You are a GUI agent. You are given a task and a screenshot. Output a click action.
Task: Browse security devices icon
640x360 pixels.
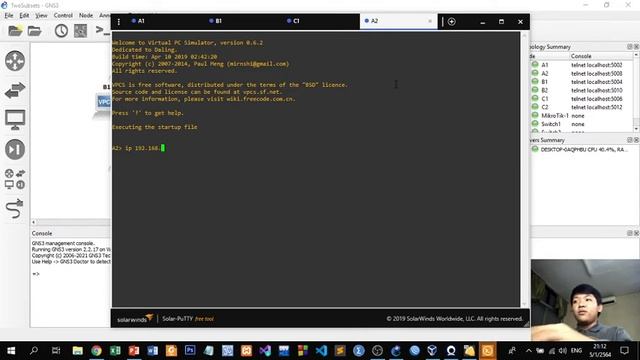(x=15, y=149)
